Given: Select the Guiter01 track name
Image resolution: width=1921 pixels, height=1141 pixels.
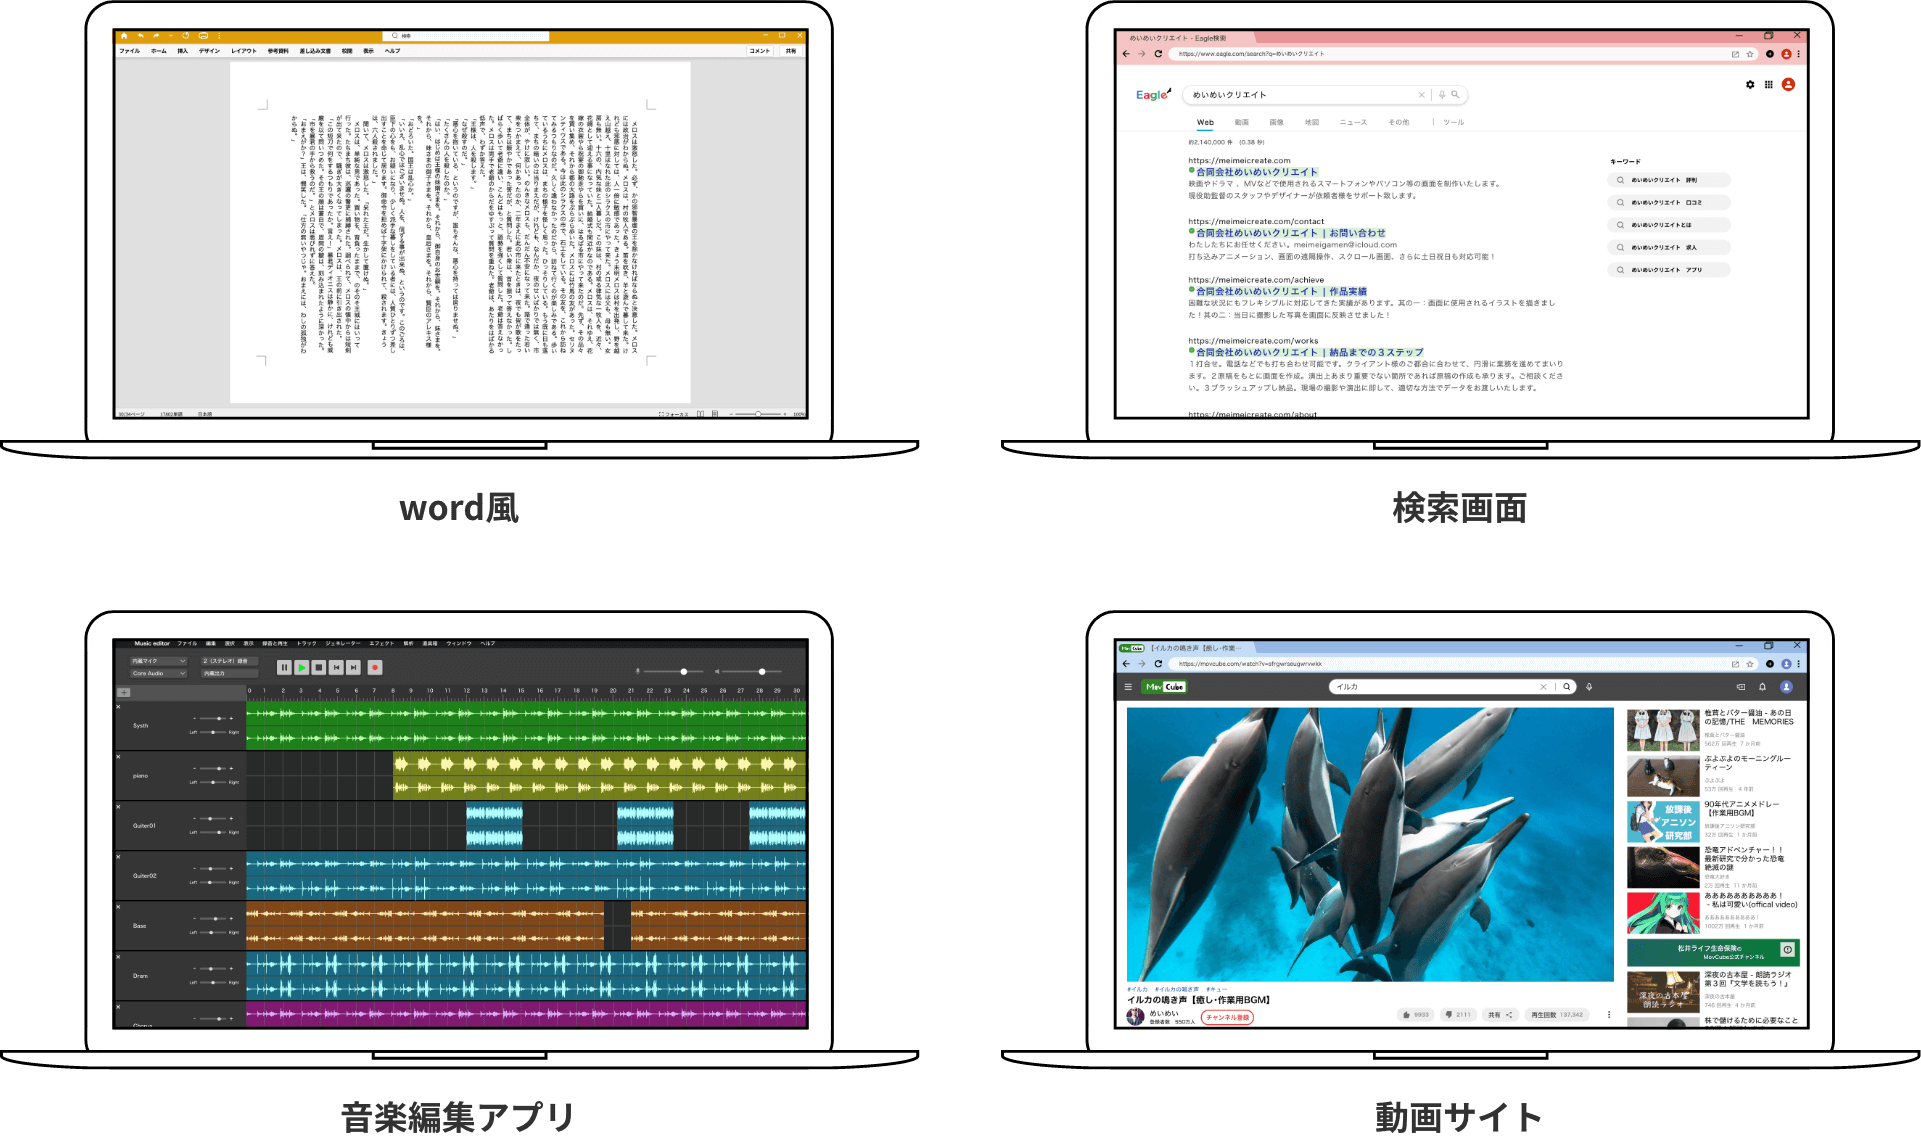Looking at the screenshot, I should 145,826.
